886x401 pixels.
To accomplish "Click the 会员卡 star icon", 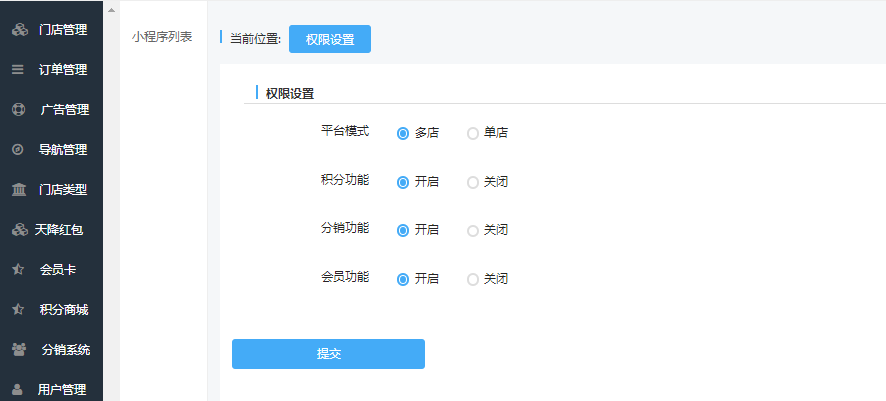I will click(x=18, y=270).
